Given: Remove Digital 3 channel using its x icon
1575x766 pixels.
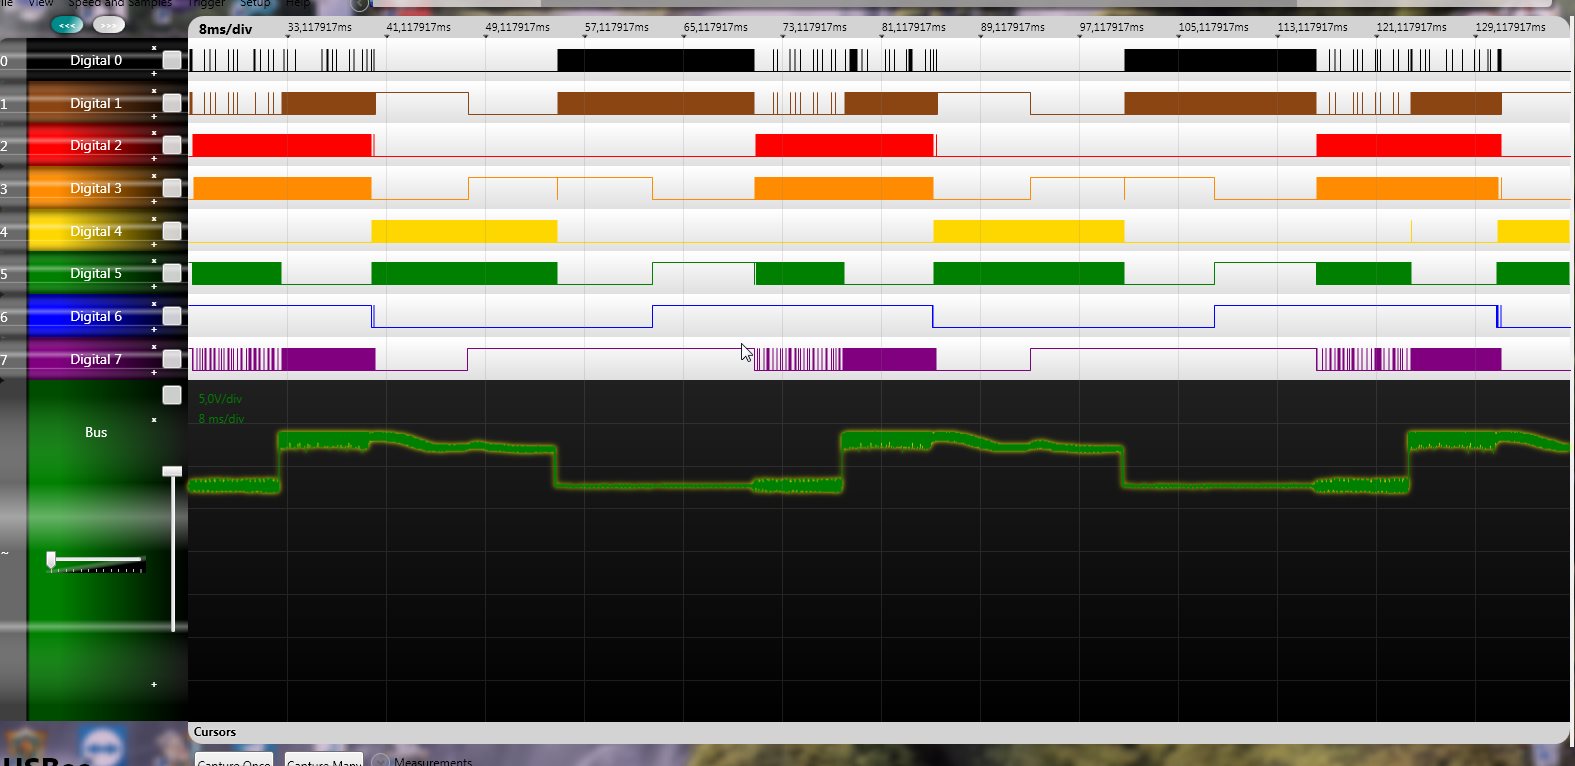Looking at the screenshot, I should point(154,176).
